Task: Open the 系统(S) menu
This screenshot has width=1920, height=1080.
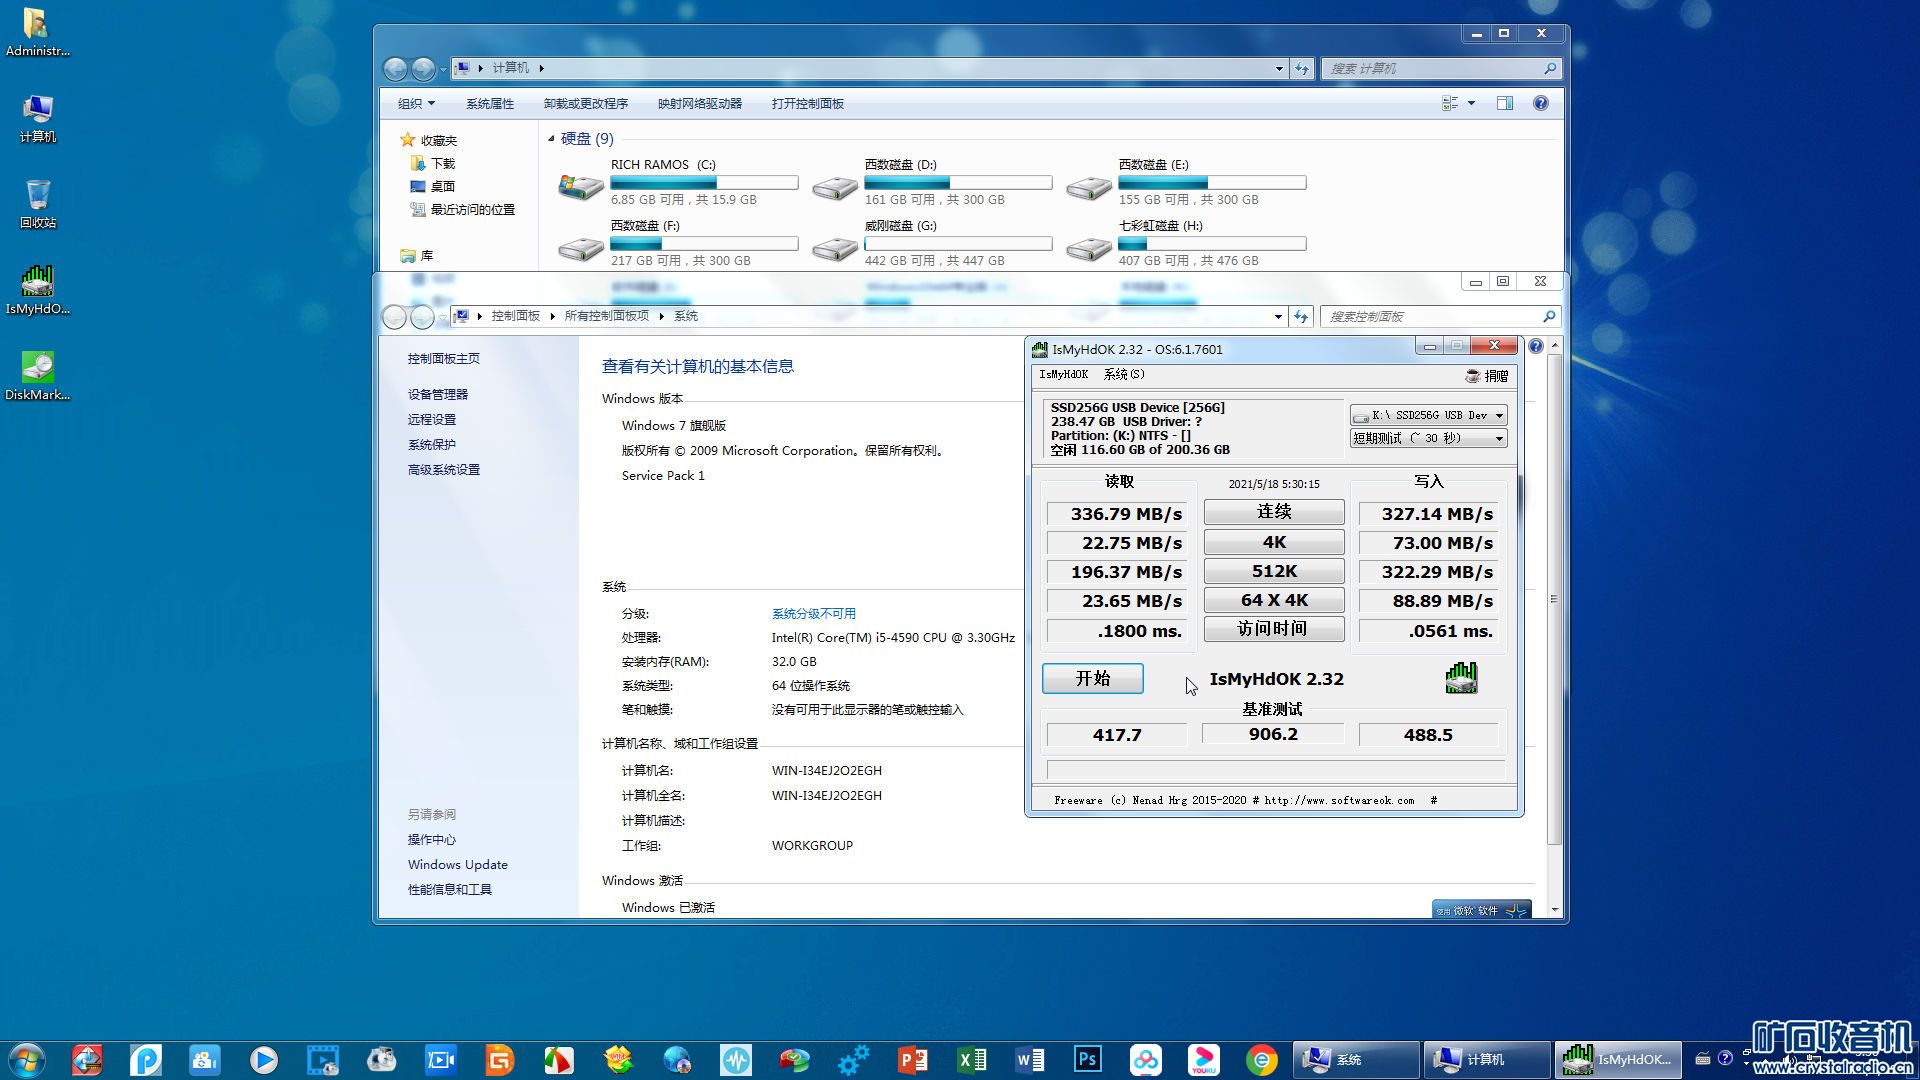Action: [1124, 375]
